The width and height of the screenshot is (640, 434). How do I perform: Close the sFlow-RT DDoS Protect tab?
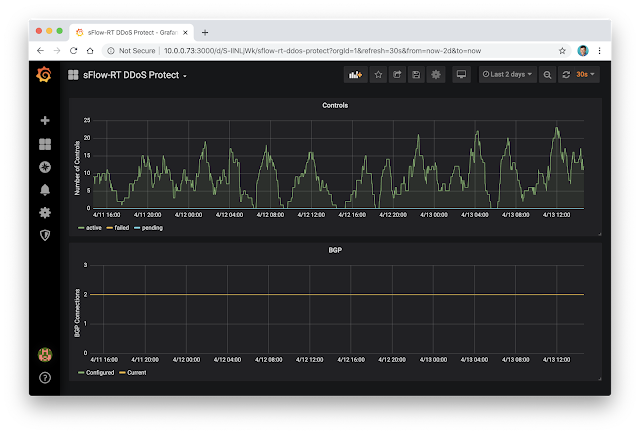pyautogui.click(x=185, y=32)
